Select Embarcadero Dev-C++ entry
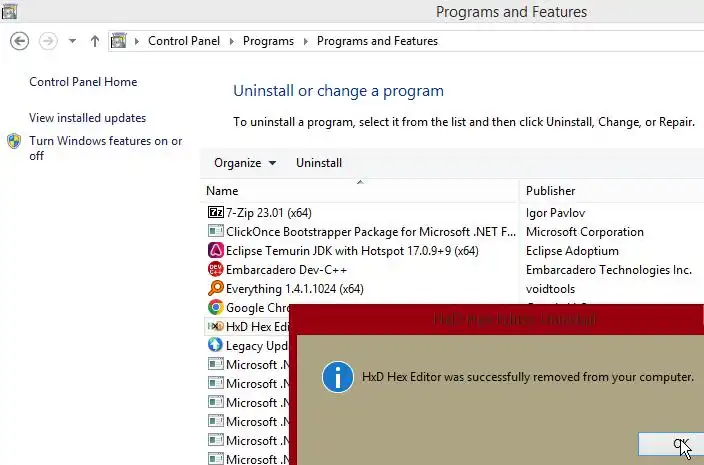Image resolution: width=704 pixels, height=465 pixels. click(x=286, y=270)
